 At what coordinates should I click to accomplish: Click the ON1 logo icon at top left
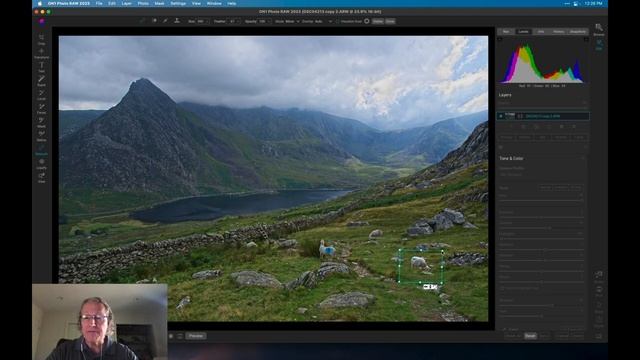tap(41, 21)
